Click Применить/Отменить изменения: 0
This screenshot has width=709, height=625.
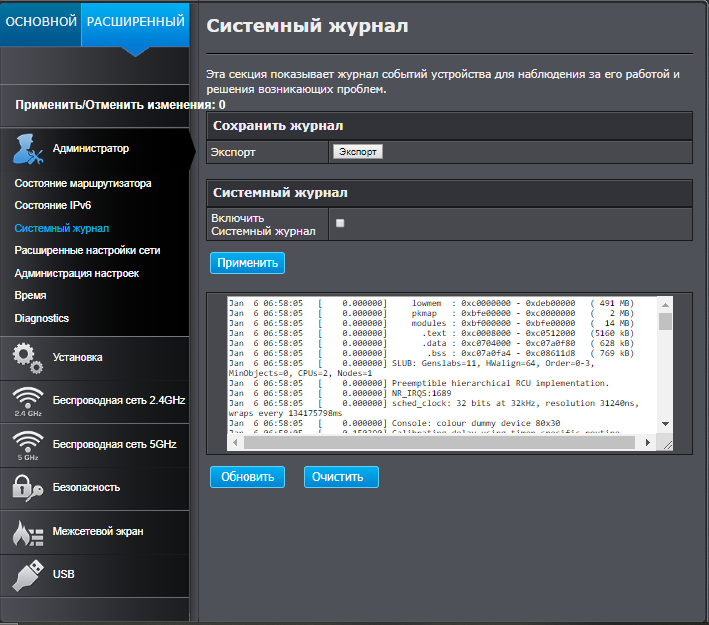pyautogui.click(x=120, y=105)
